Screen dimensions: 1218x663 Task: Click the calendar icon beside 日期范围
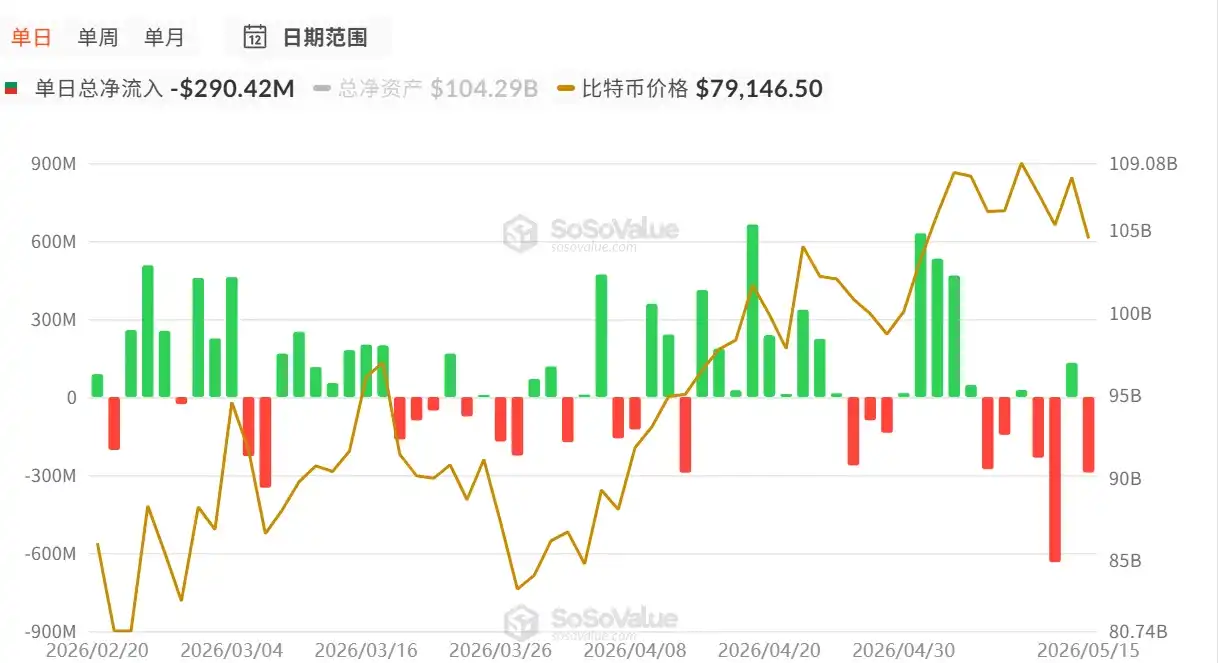click(x=255, y=37)
